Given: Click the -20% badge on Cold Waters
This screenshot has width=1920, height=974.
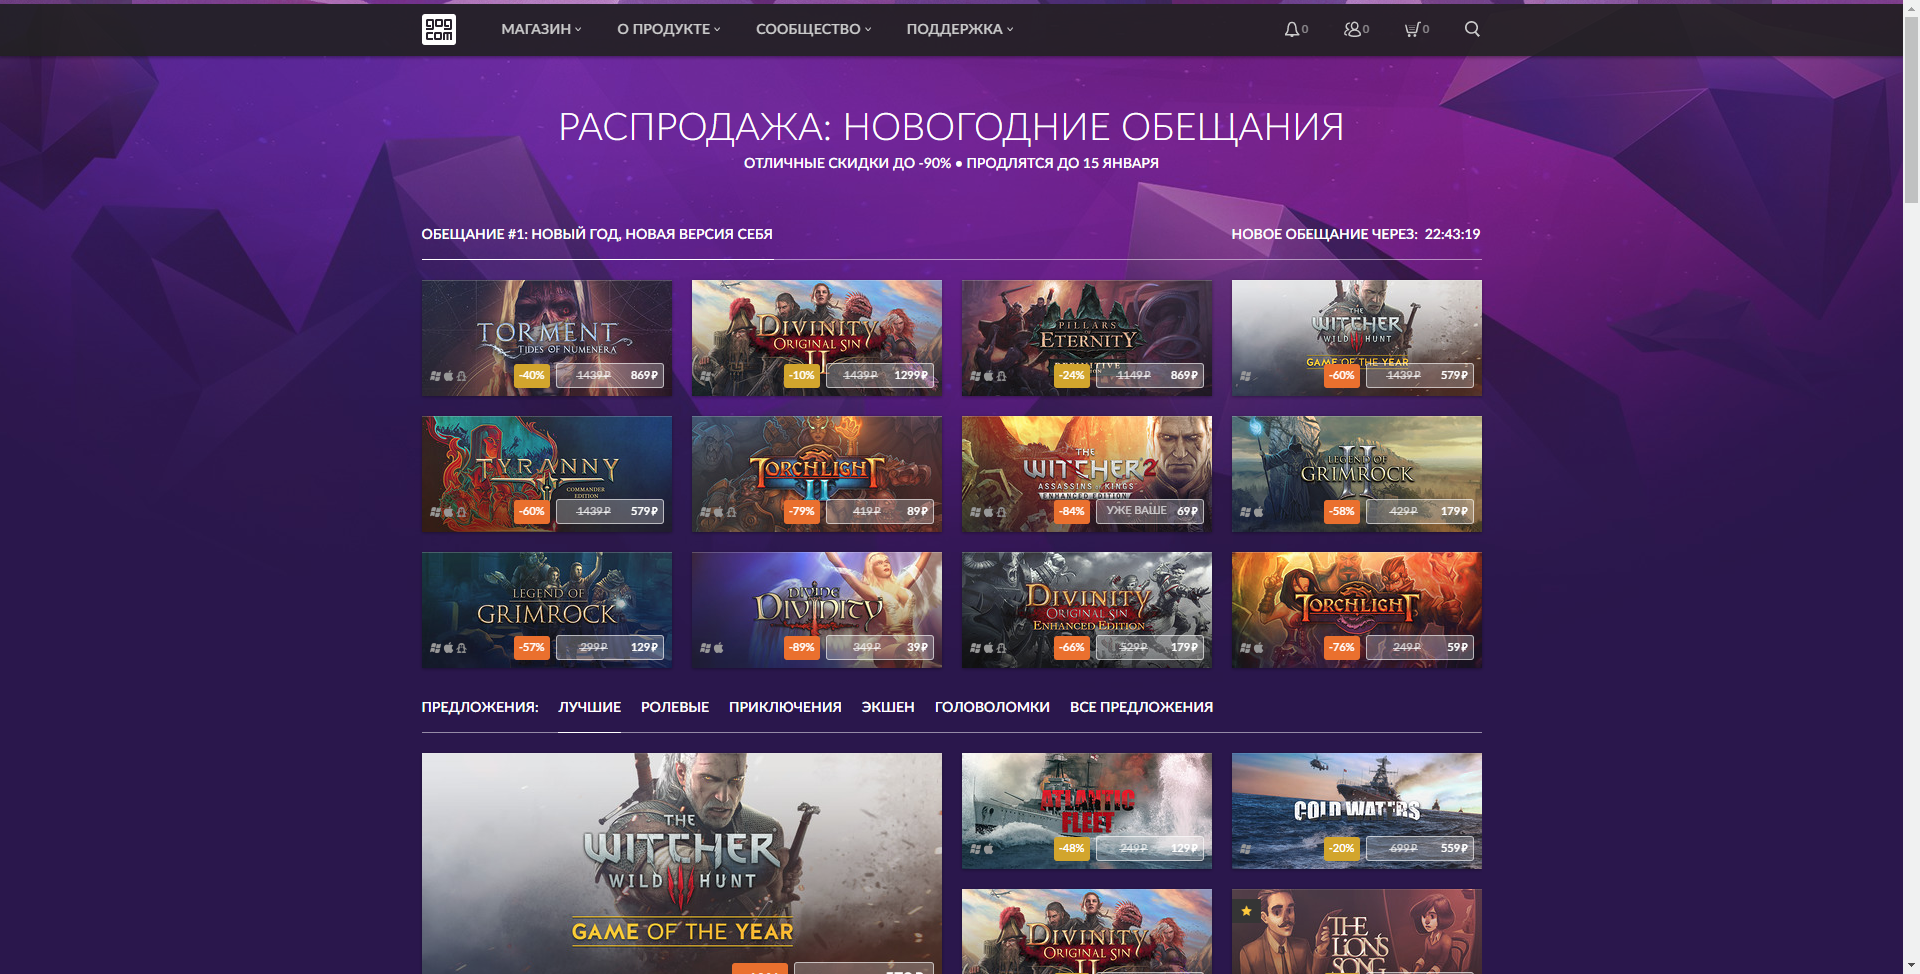Looking at the screenshot, I should 1342,849.
